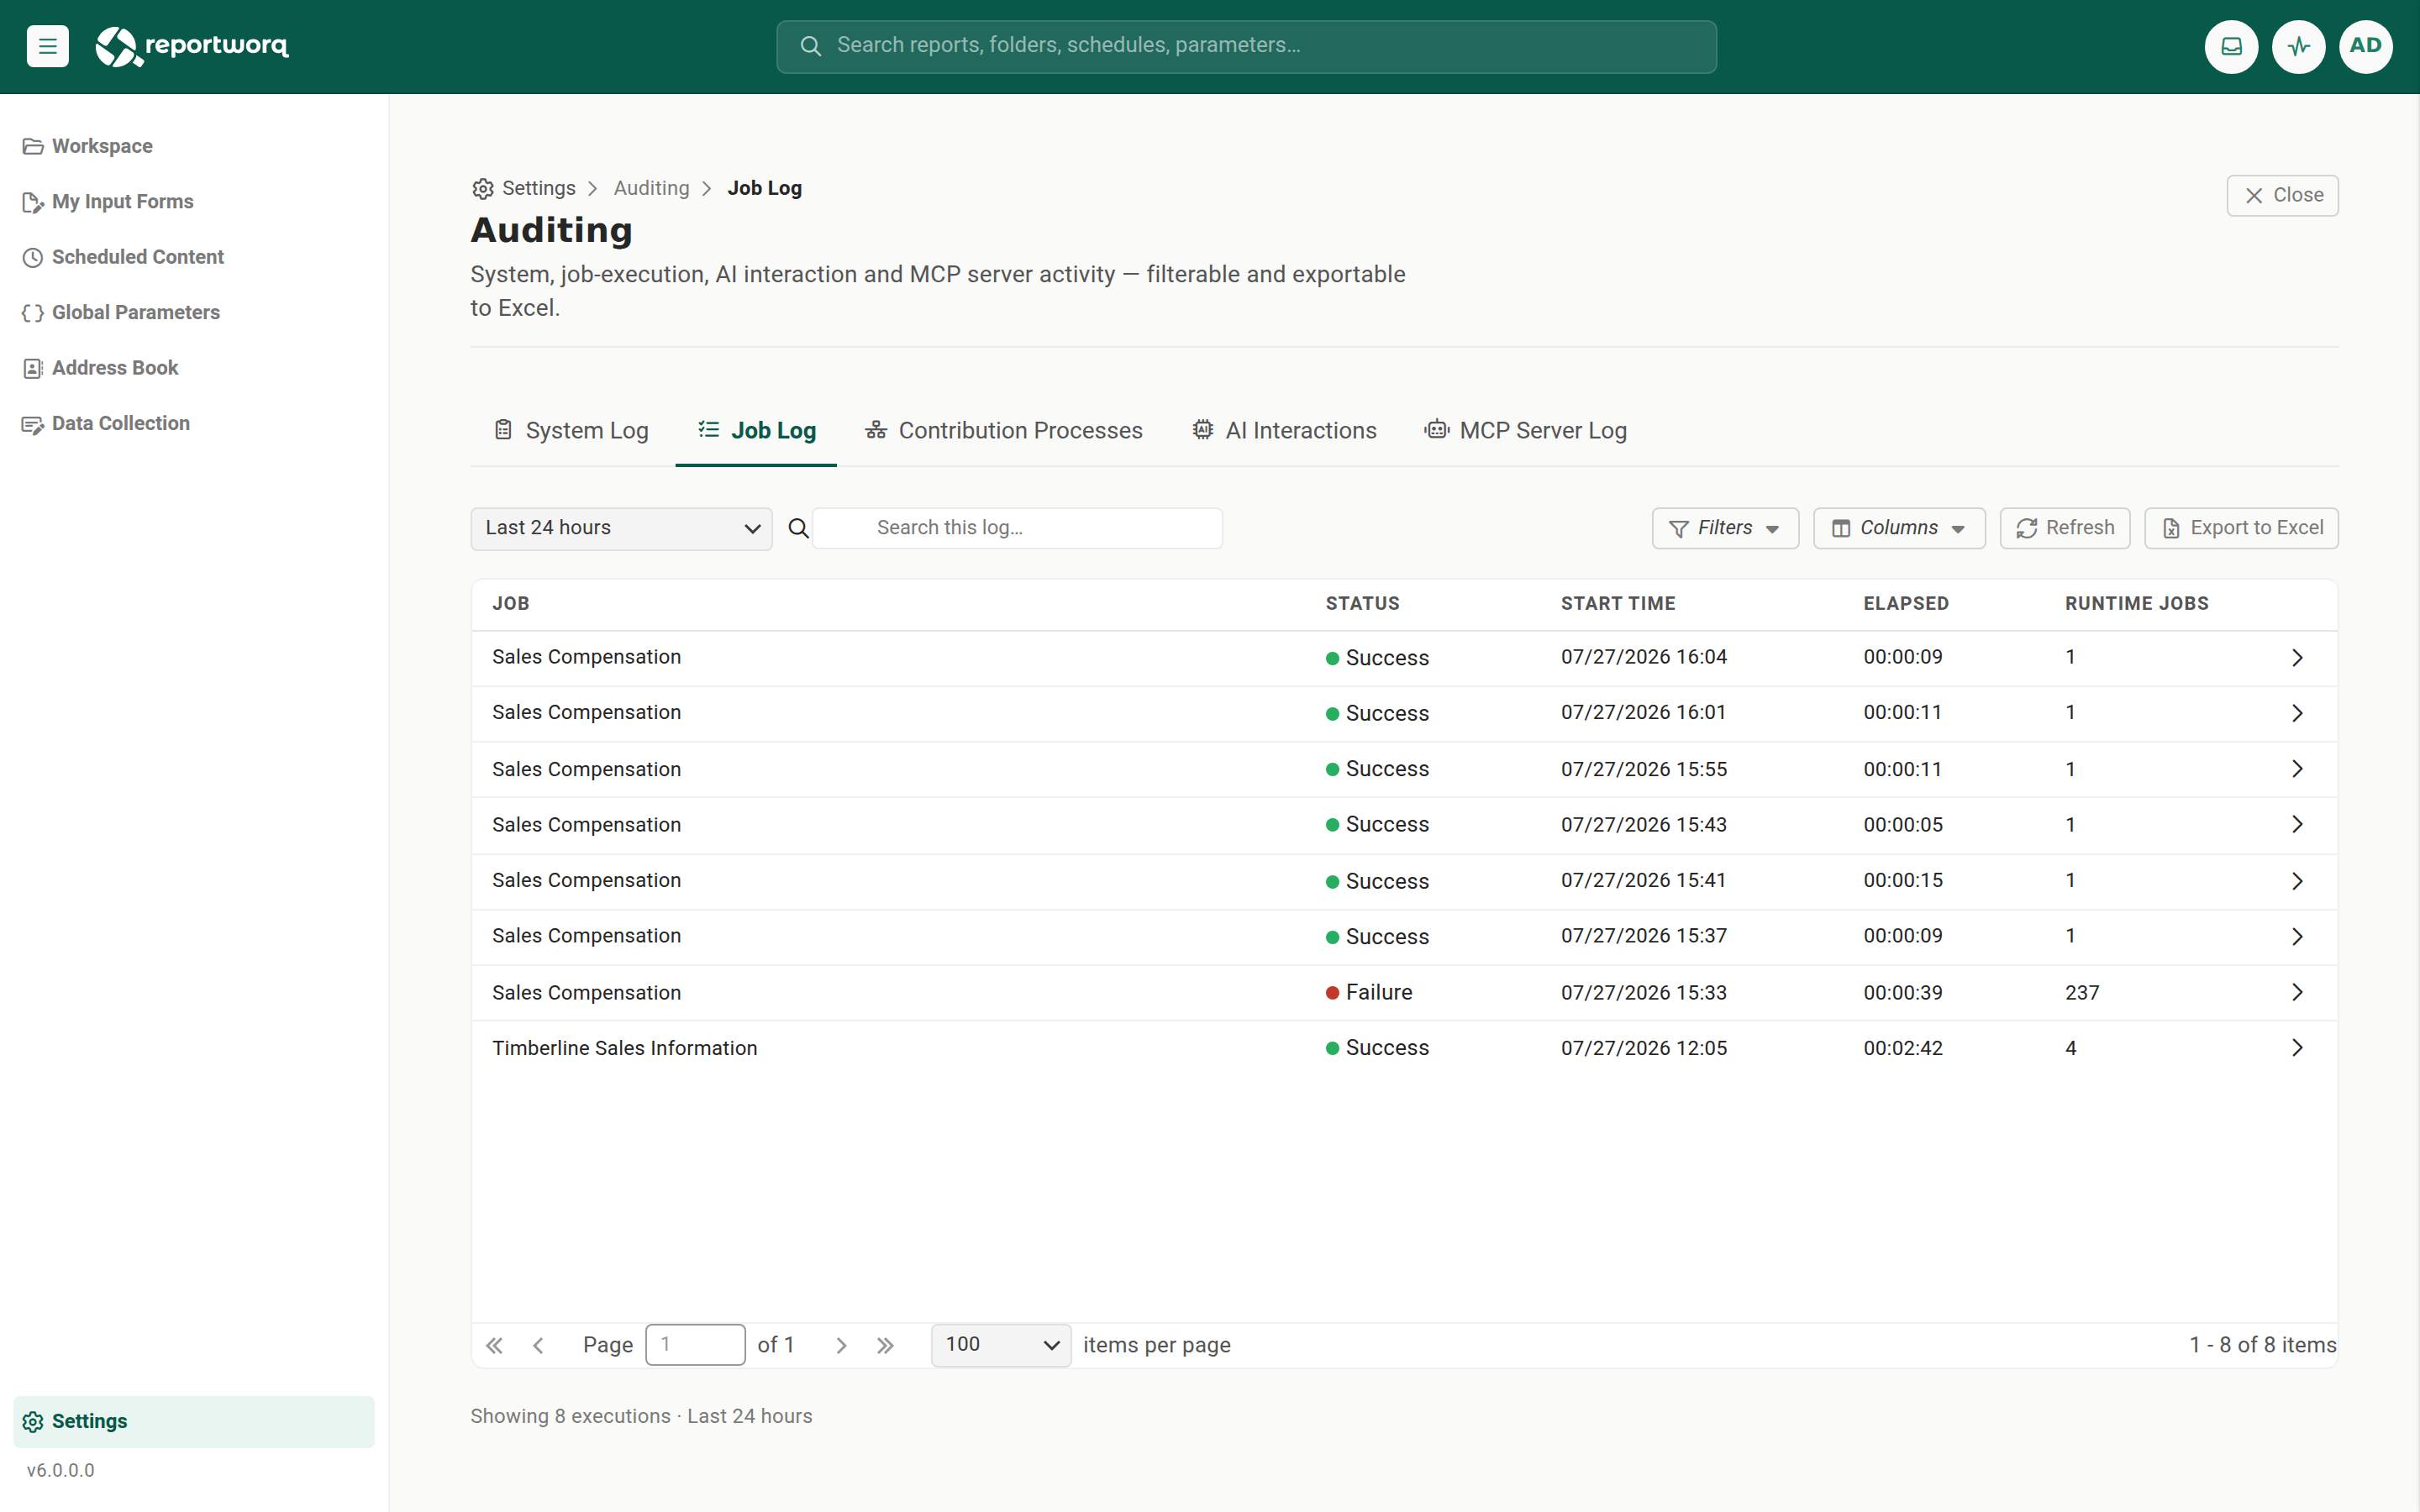Focus the Search this log field

point(1017,528)
